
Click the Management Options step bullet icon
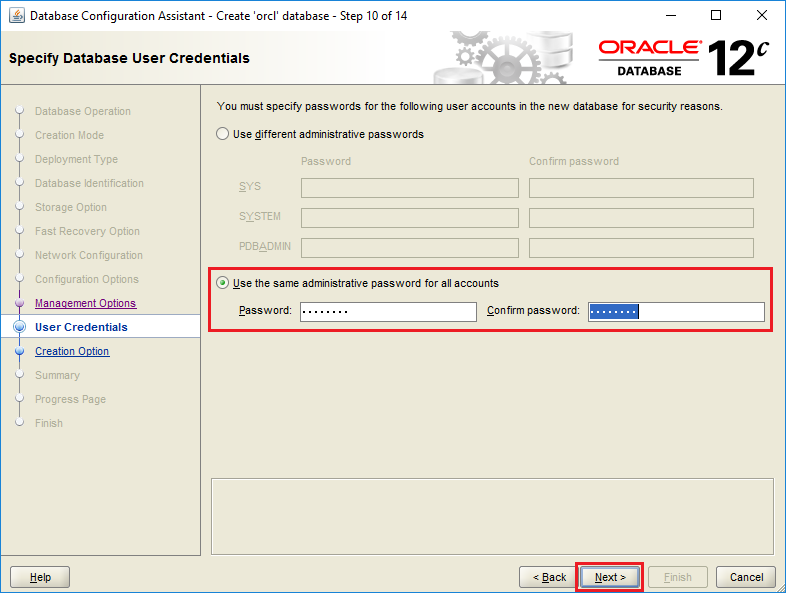(x=20, y=303)
